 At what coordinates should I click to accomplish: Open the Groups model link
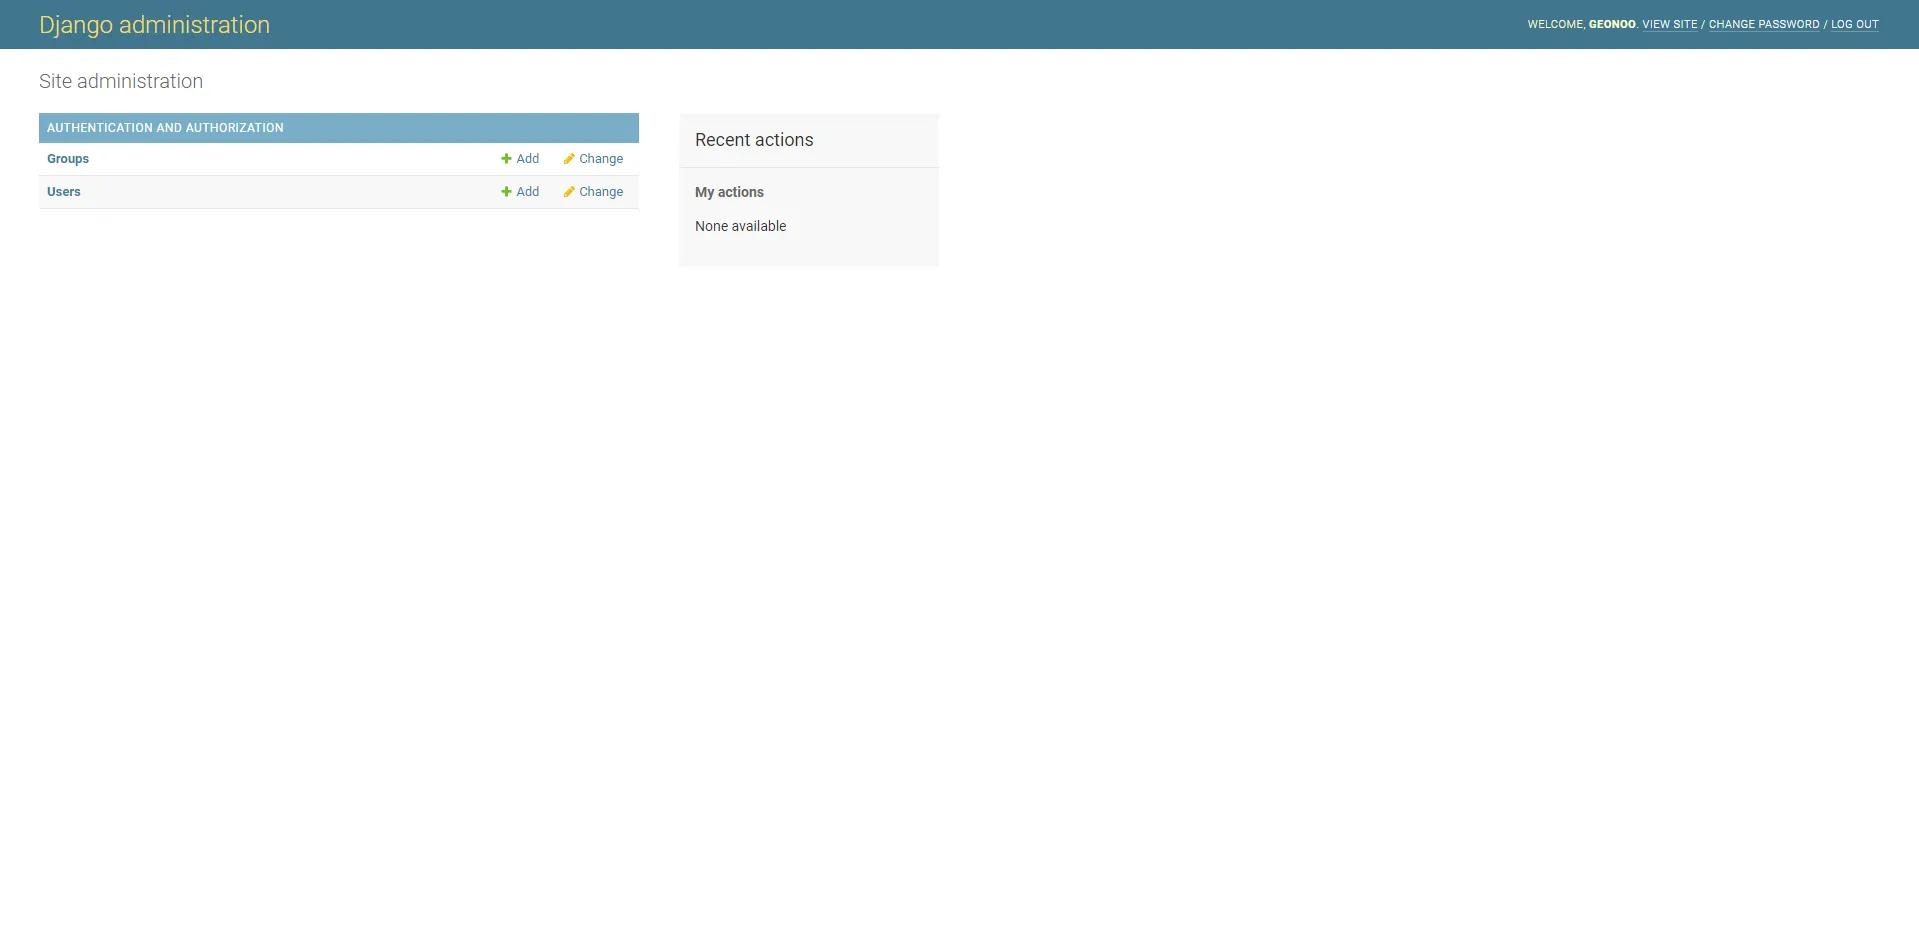68,159
